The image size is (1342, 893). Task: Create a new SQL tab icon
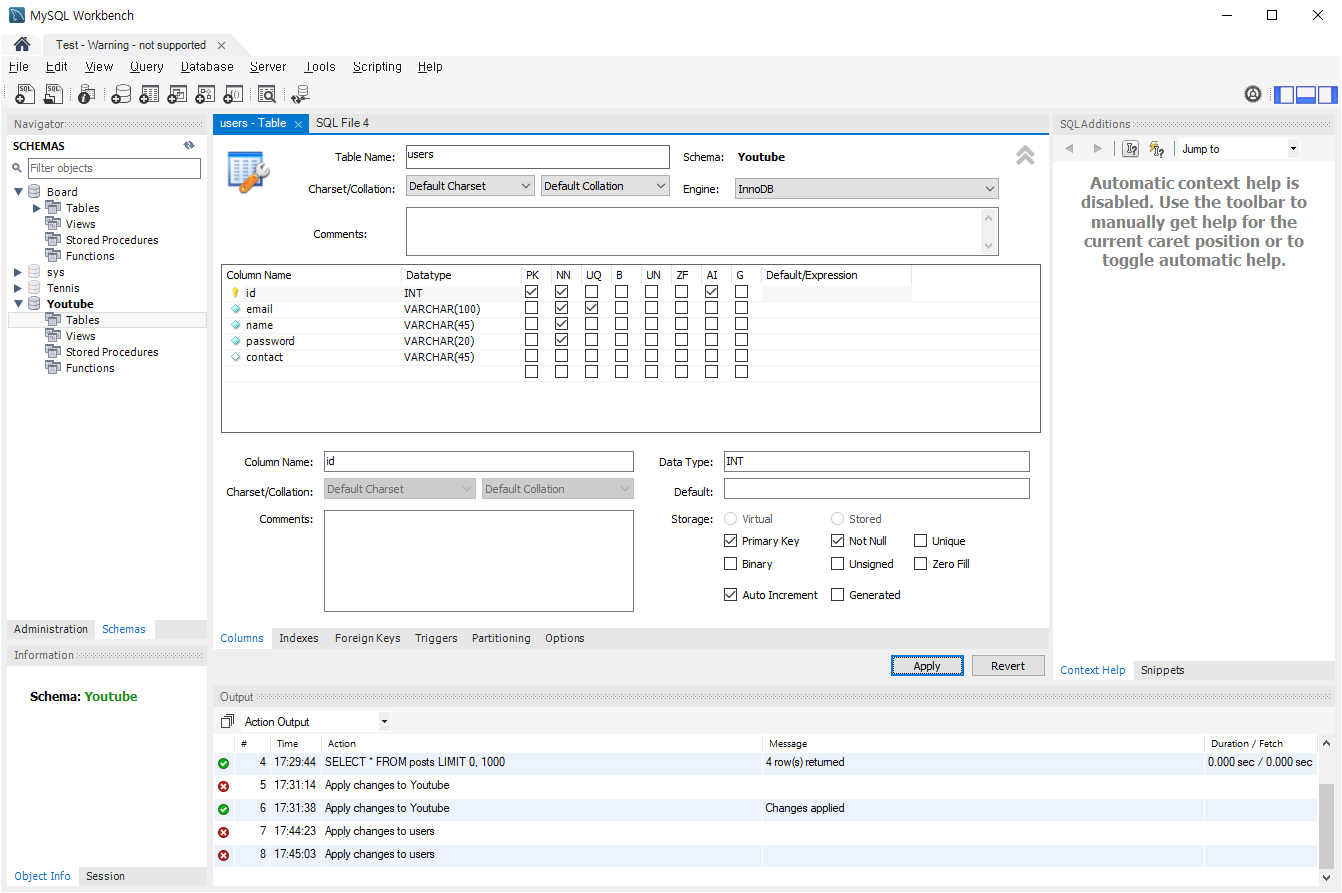(26, 94)
